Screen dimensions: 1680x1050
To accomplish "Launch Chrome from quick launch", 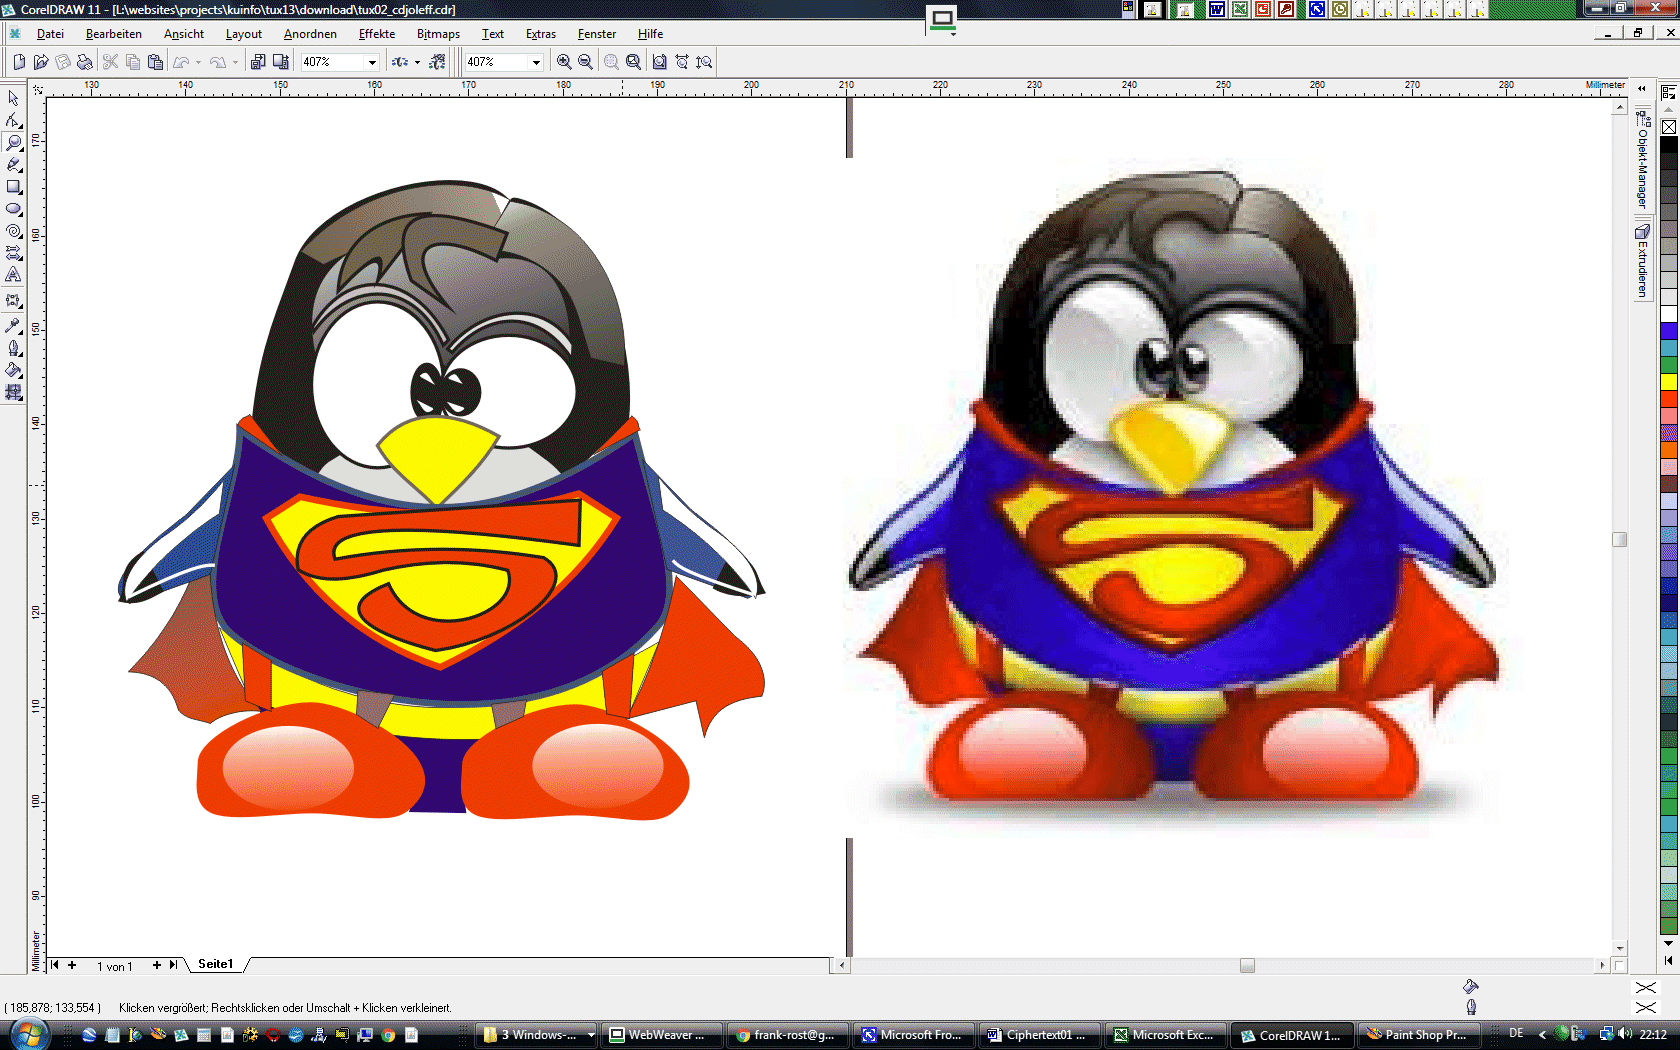I will click(x=388, y=1035).
